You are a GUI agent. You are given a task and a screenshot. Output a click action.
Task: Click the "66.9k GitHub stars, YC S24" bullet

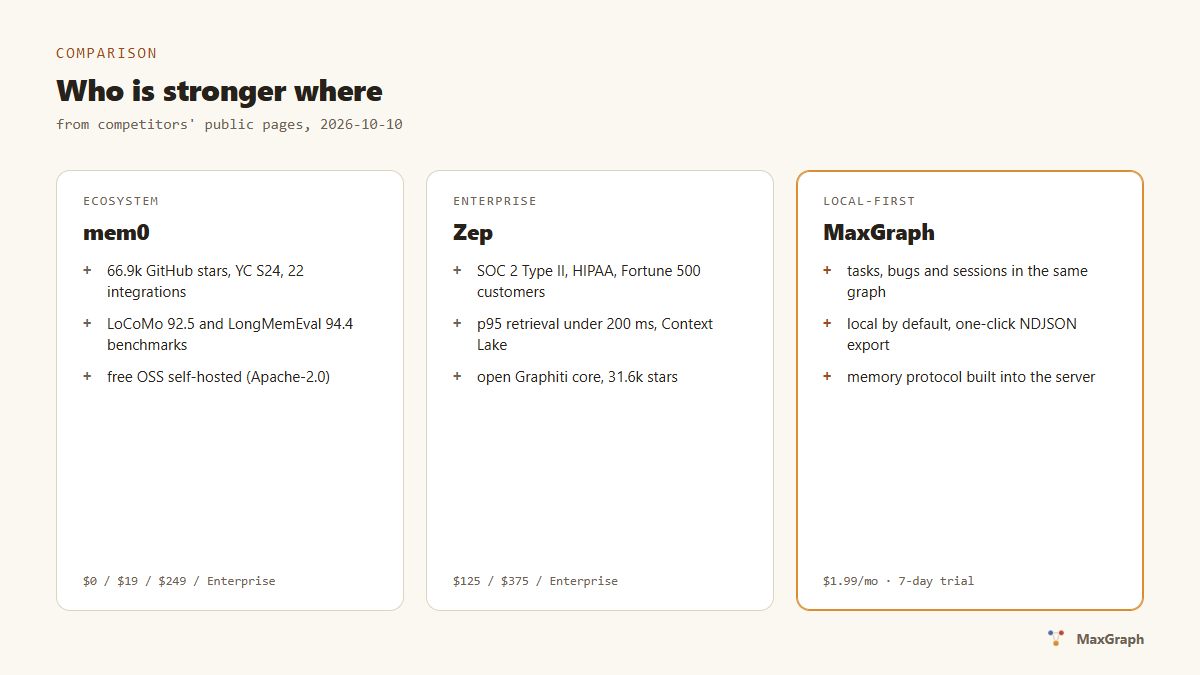tap(205, 281)
